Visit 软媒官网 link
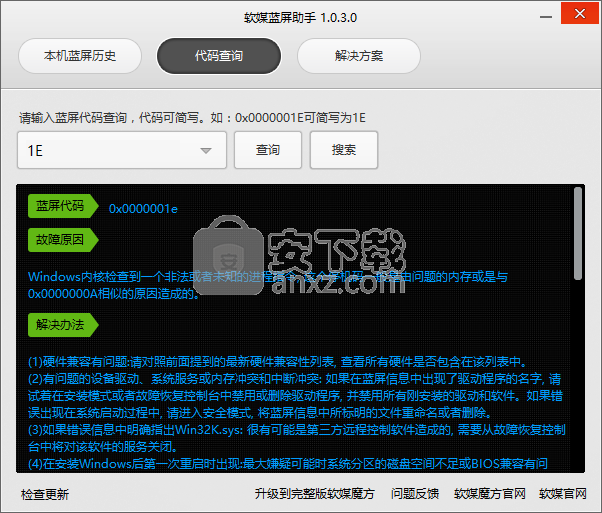This screenshot has height=513, width=602. (x=563, y=494)
